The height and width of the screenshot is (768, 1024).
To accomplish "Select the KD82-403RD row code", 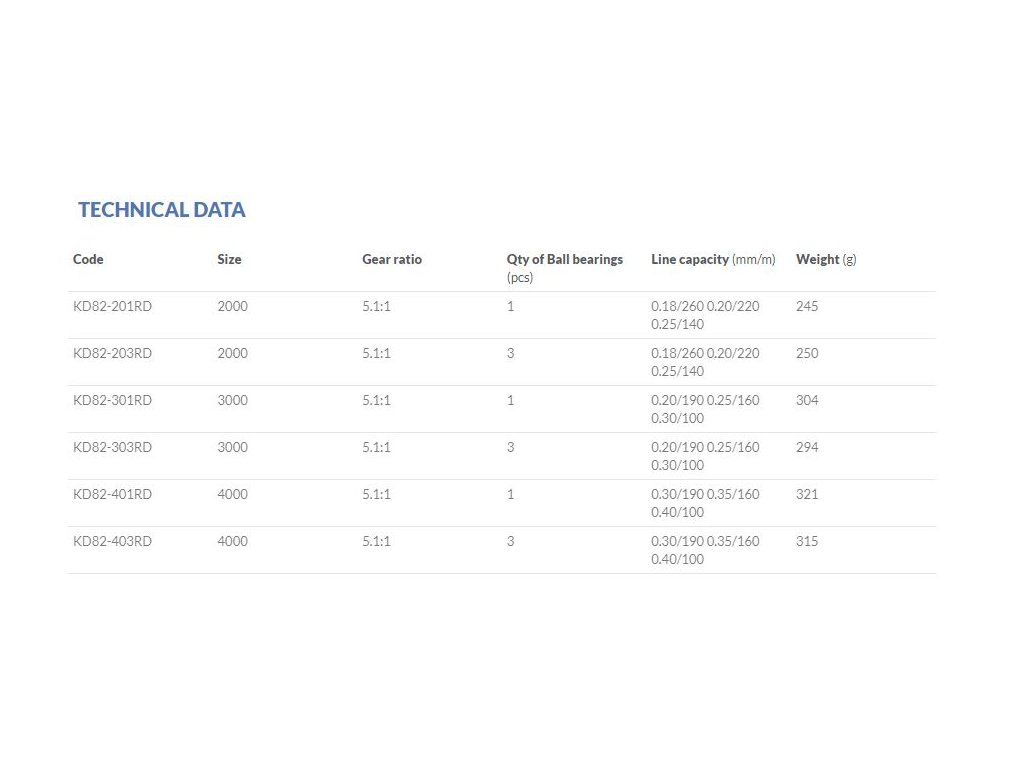I will (113, 541).
